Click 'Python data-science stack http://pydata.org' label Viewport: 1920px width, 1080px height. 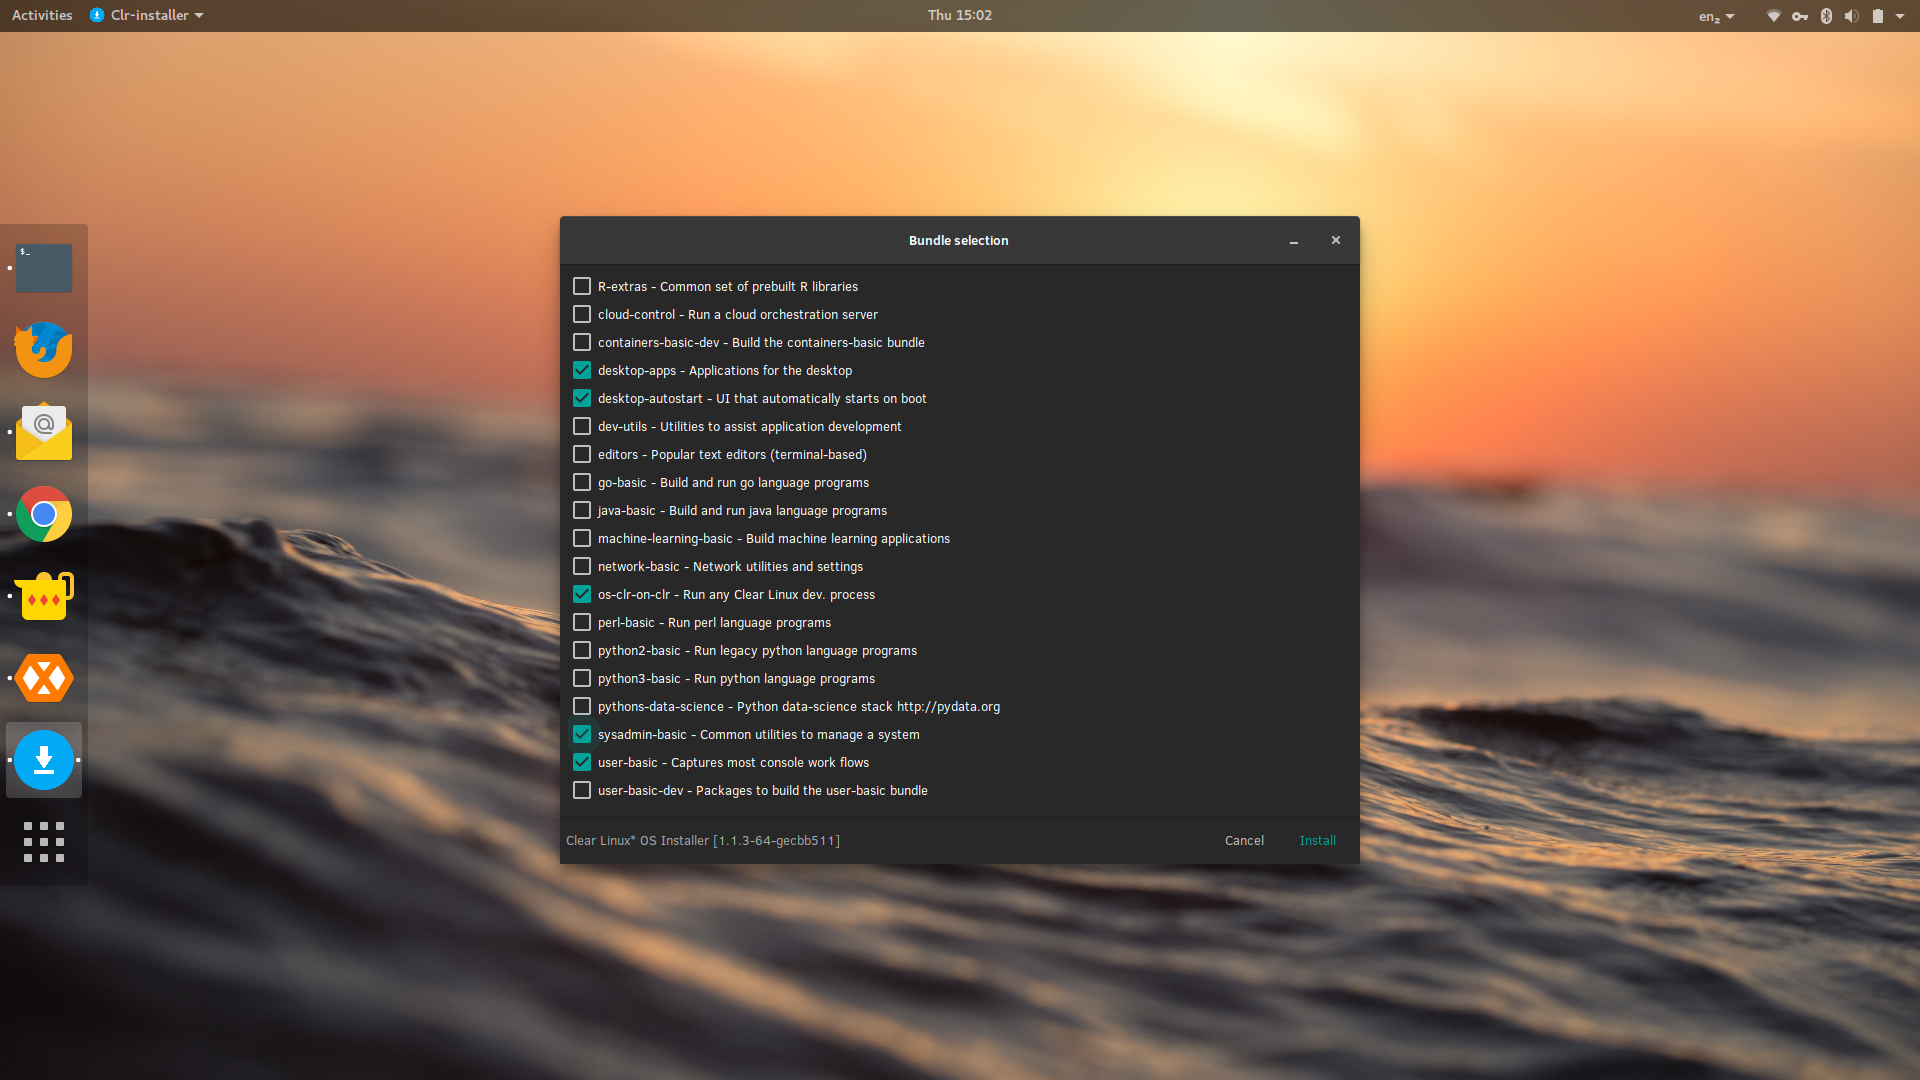[x=868, y=707]
